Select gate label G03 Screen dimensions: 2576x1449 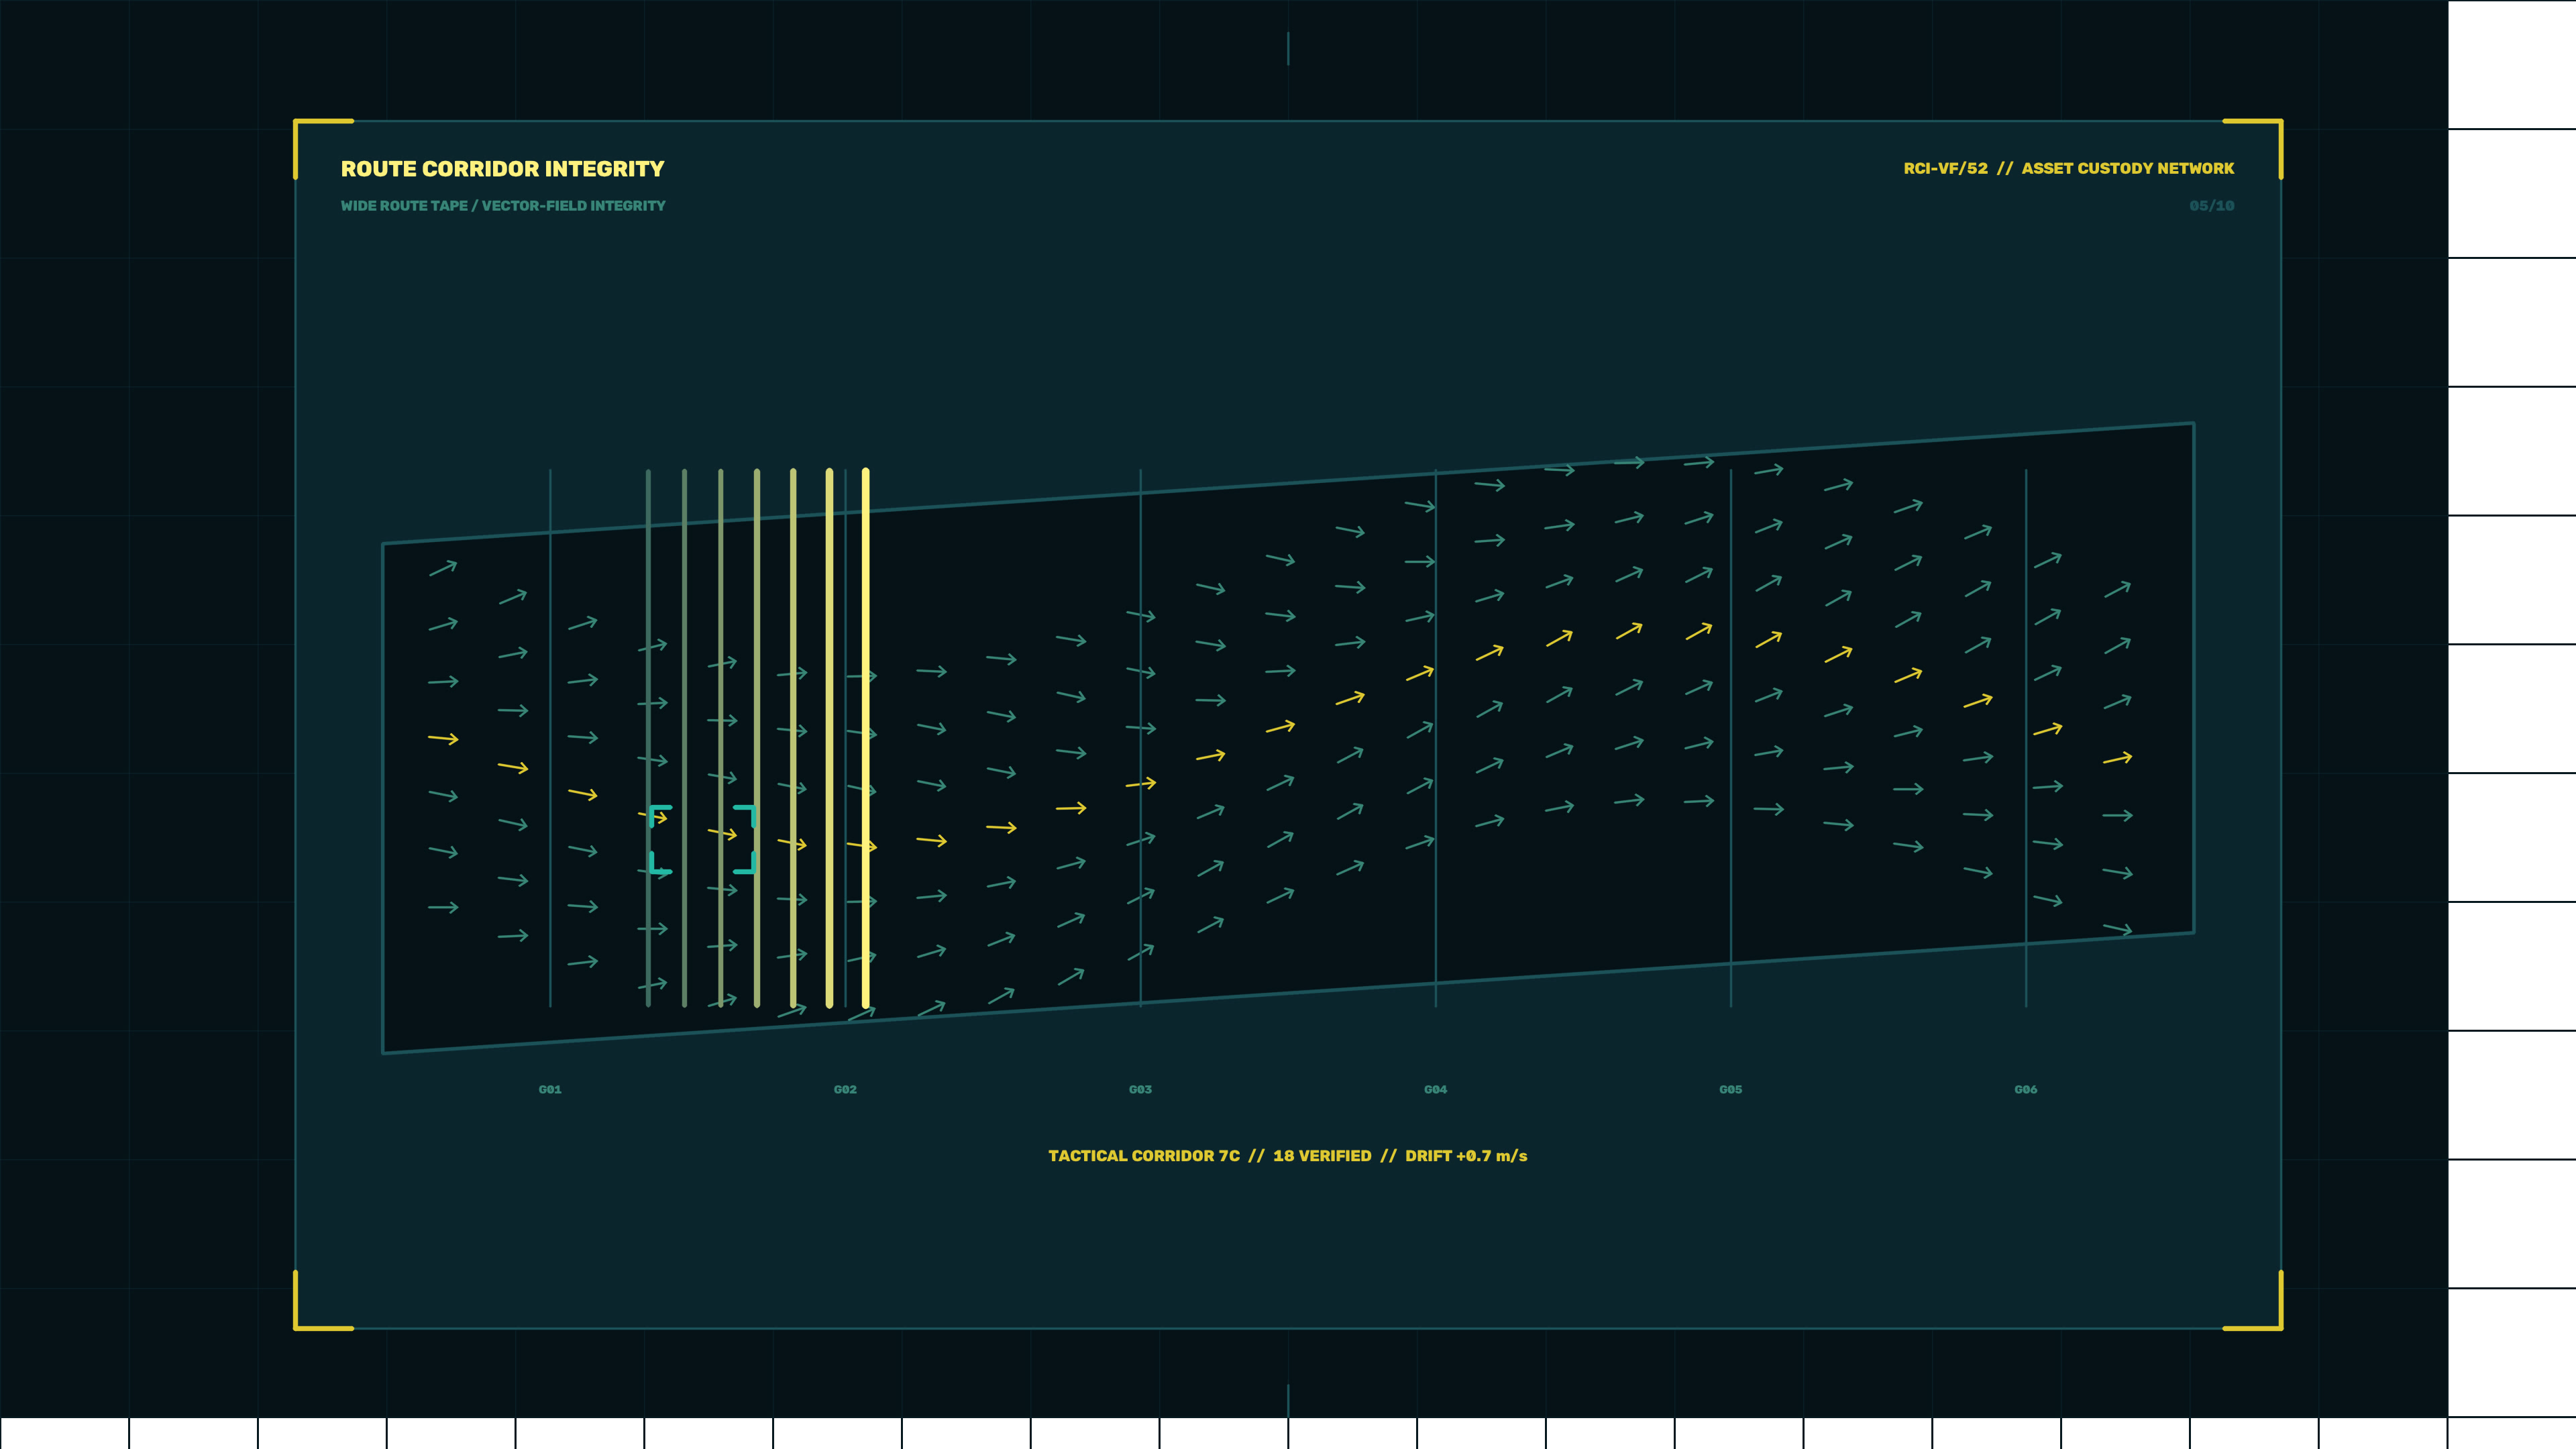click(1140, 1089)
